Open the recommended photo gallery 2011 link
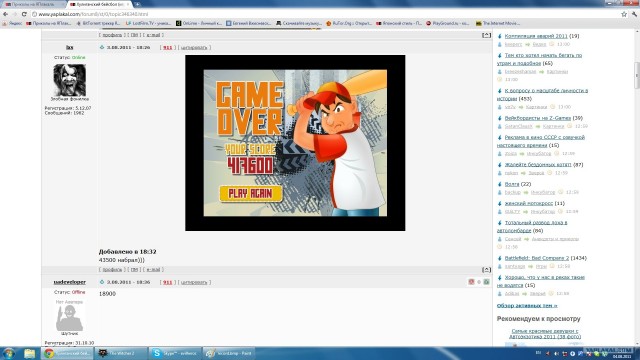The height and width of the screenshot is (360, 640). click(x=545, y=334)
